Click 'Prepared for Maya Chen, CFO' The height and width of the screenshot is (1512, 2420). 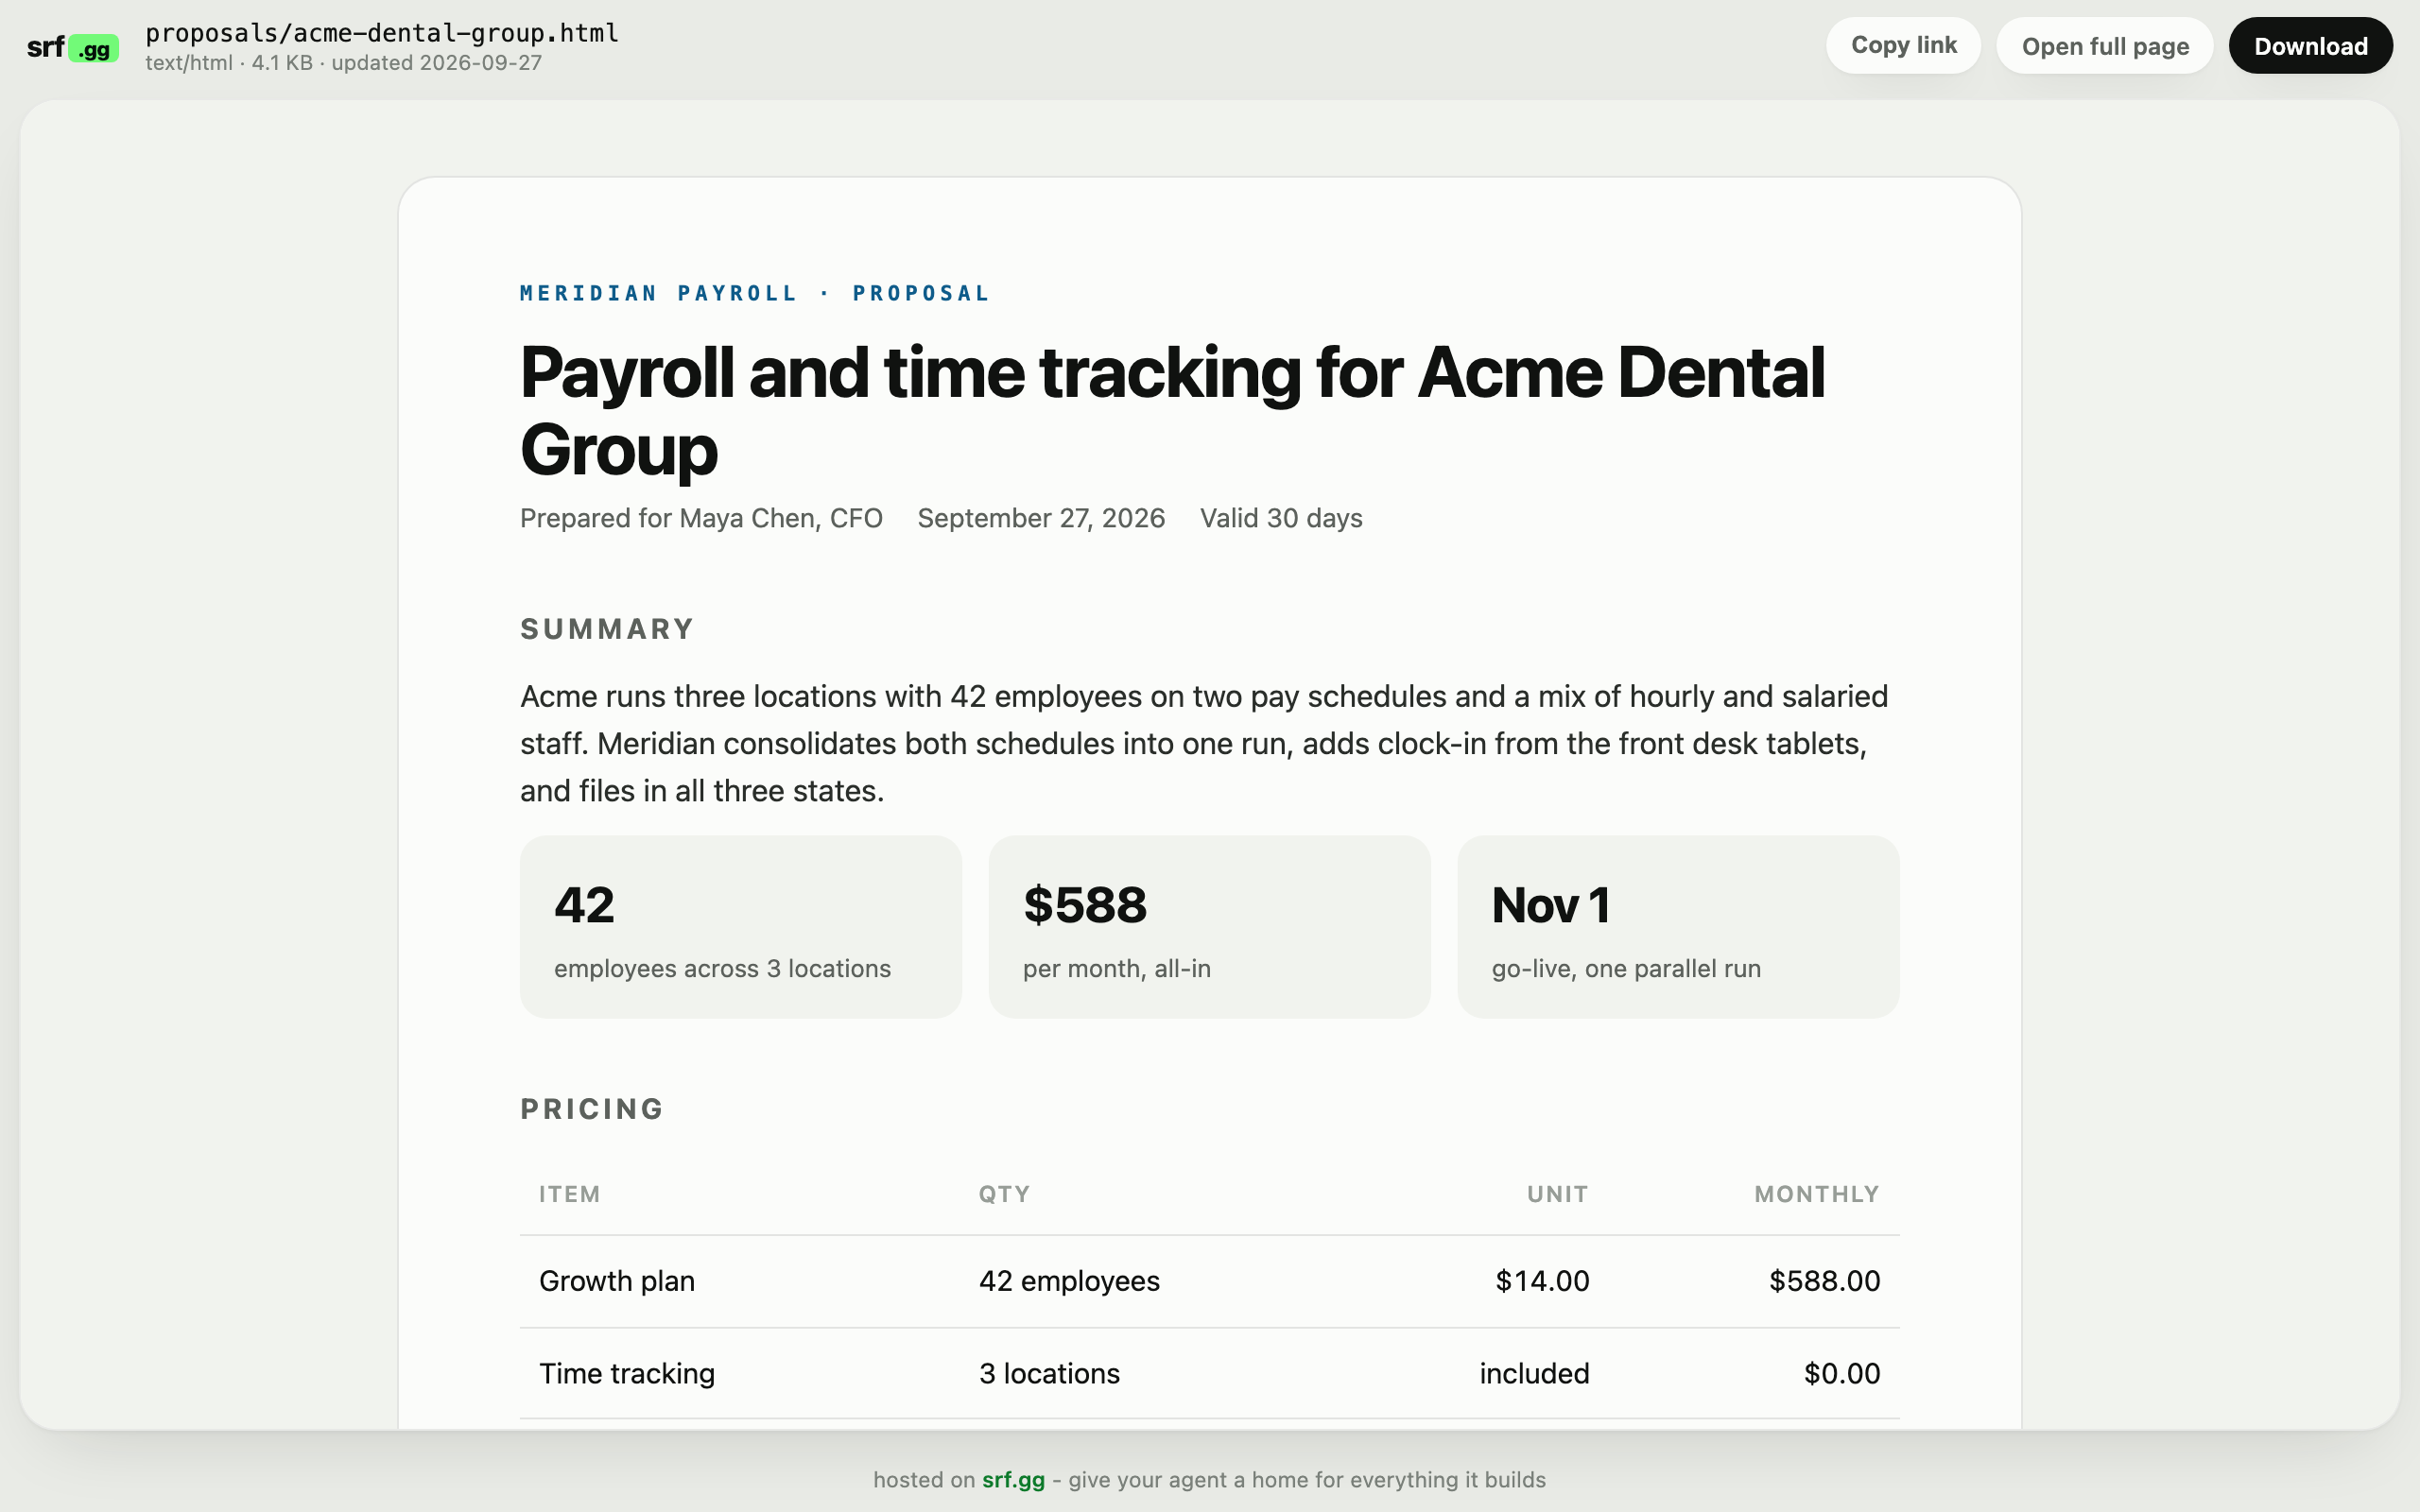[701, 518]
